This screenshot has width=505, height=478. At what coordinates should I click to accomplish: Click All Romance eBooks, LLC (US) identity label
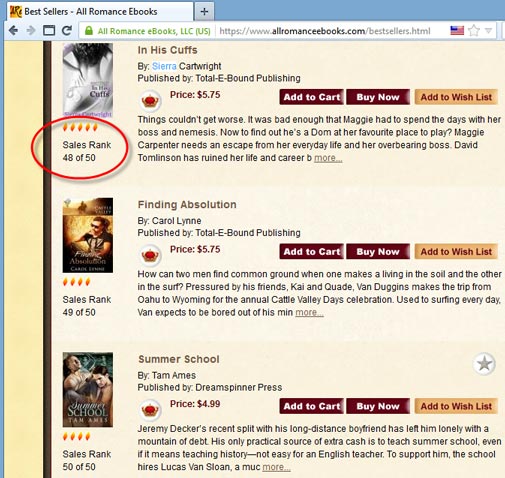(x=154, y=31)
